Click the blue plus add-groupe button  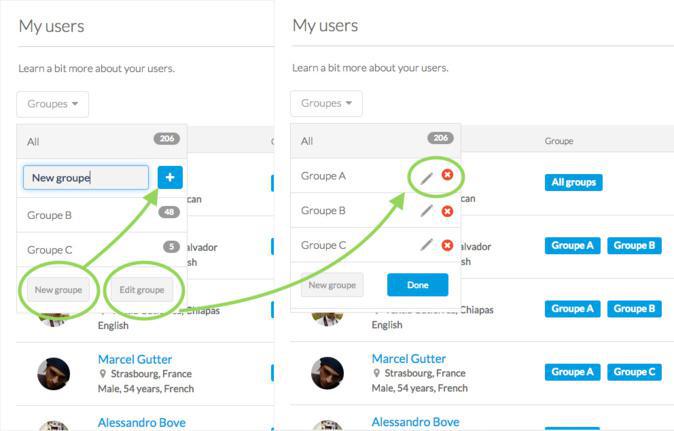pos(170,178)
